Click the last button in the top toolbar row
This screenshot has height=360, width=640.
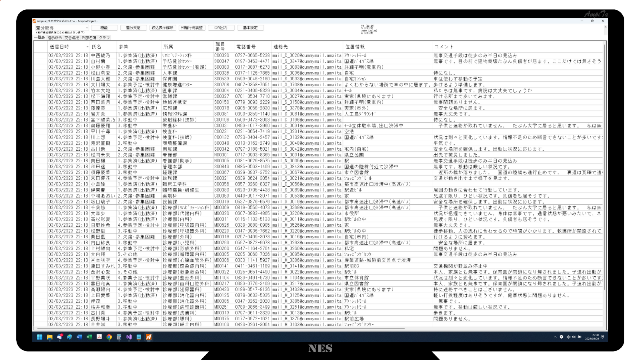click(x=250, y=28)
